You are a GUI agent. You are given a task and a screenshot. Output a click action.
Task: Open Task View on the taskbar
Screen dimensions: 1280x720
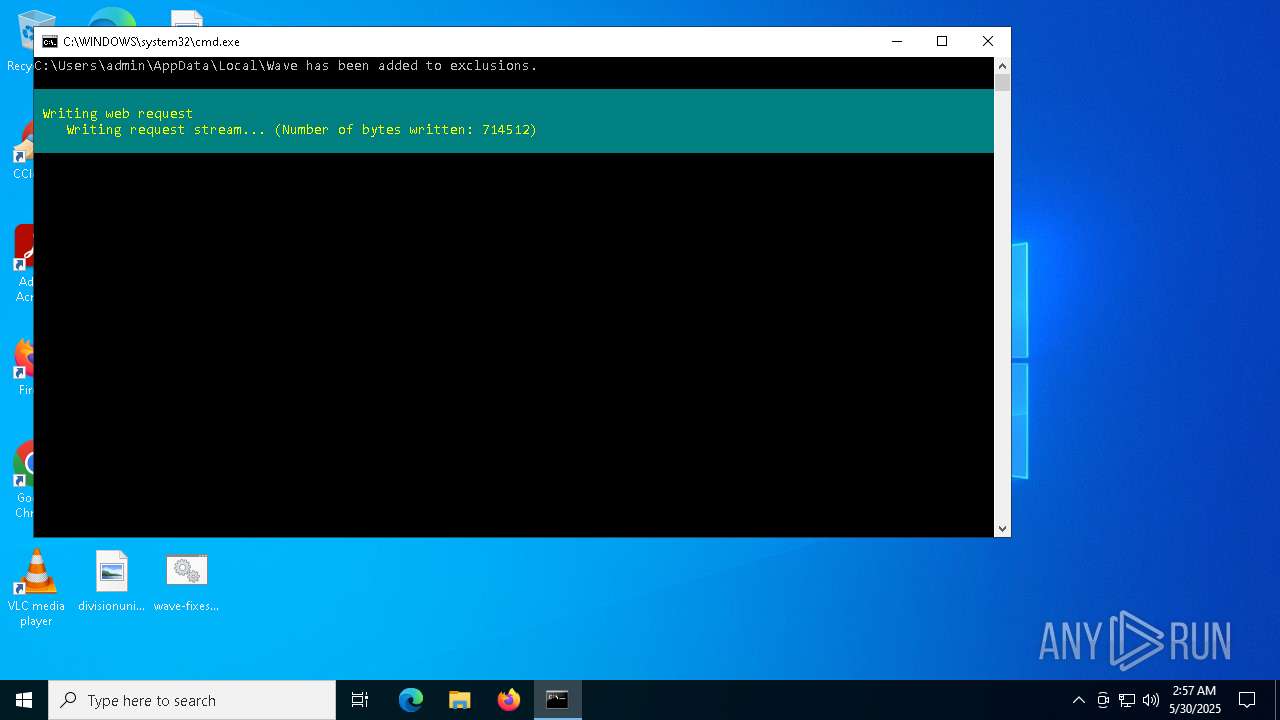point(360,700)
